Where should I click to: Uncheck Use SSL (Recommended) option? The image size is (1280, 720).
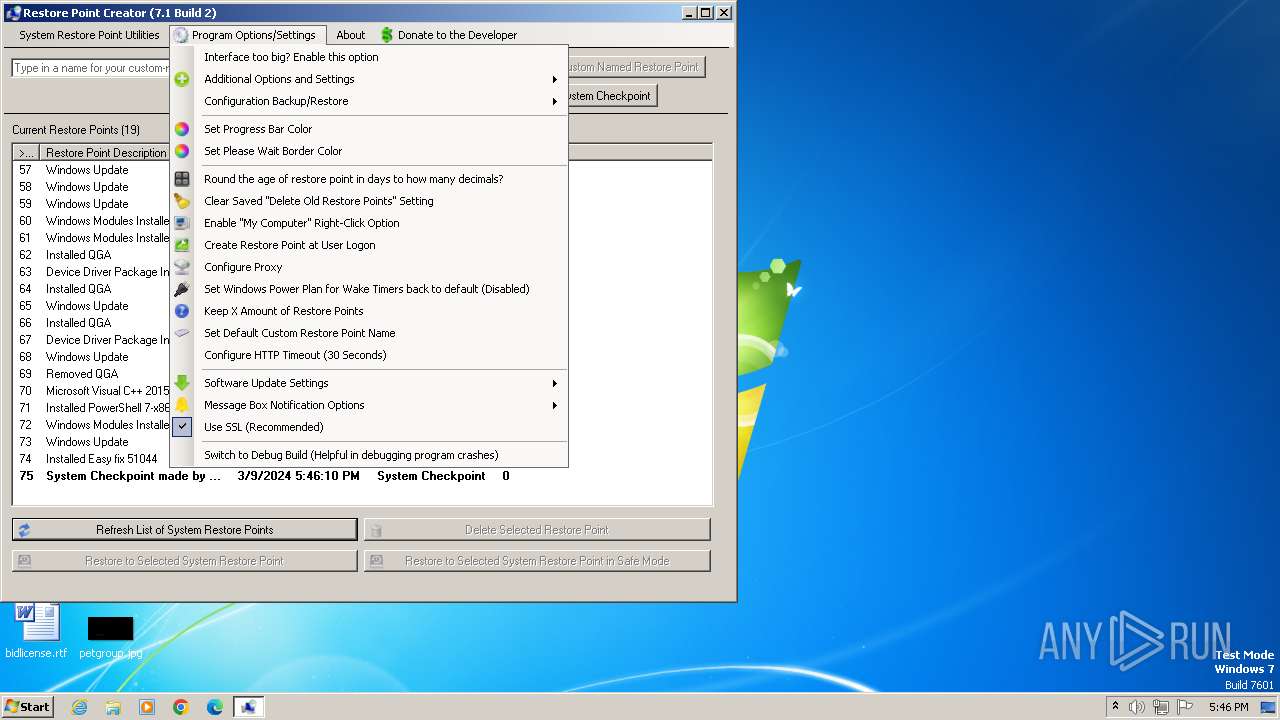(x=369, y=427)
